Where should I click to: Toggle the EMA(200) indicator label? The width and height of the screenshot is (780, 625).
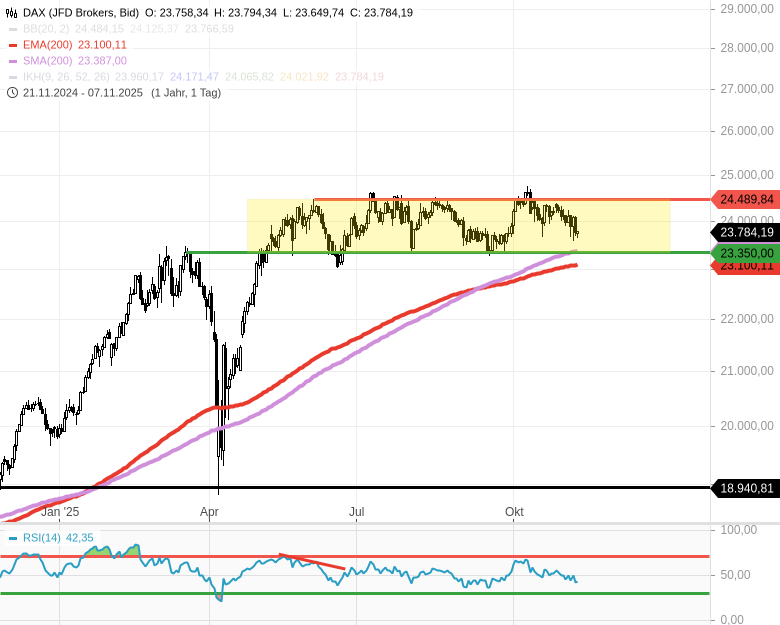pos(48,45)
